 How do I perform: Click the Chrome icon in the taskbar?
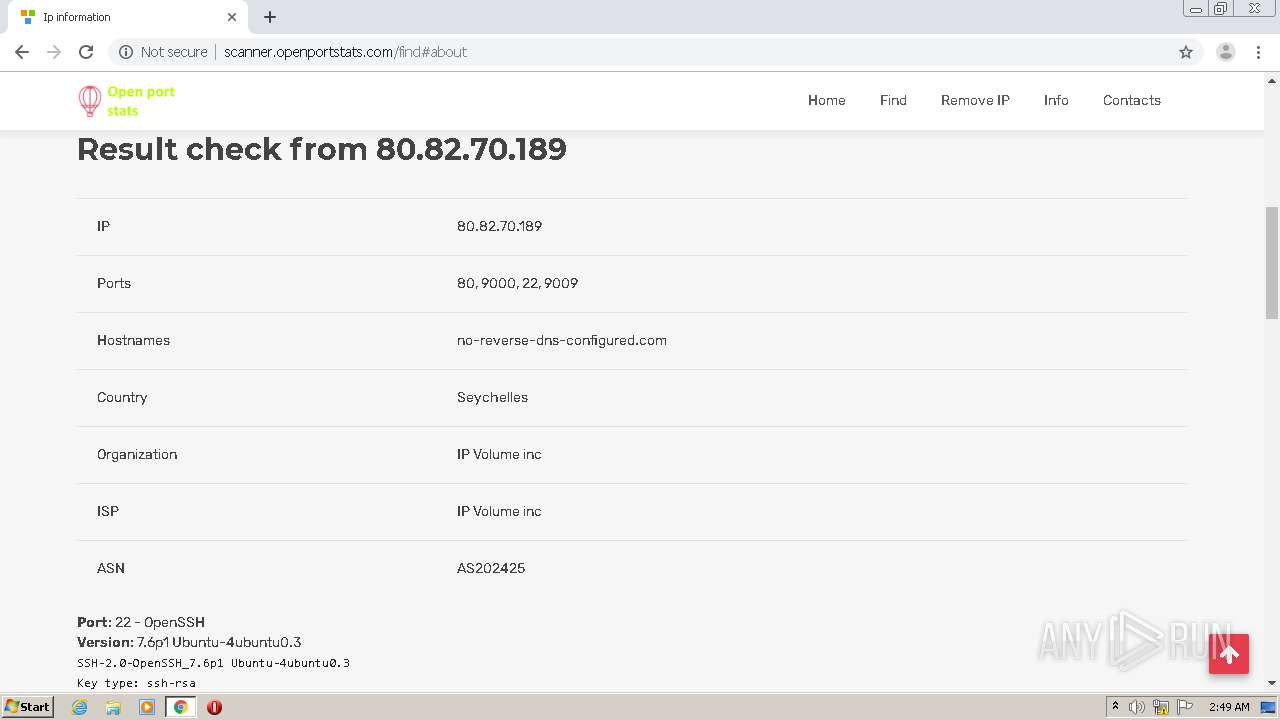(180, 707)
